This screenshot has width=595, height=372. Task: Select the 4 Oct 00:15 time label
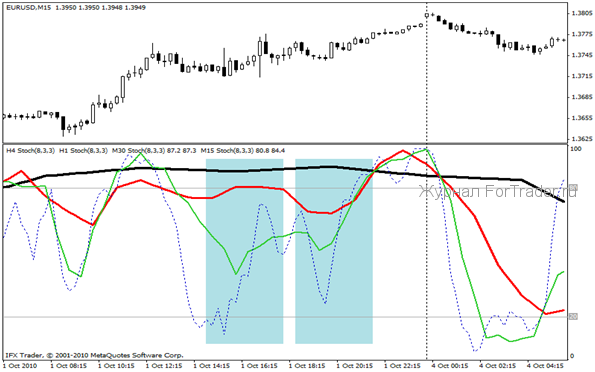tap(450, 366)
